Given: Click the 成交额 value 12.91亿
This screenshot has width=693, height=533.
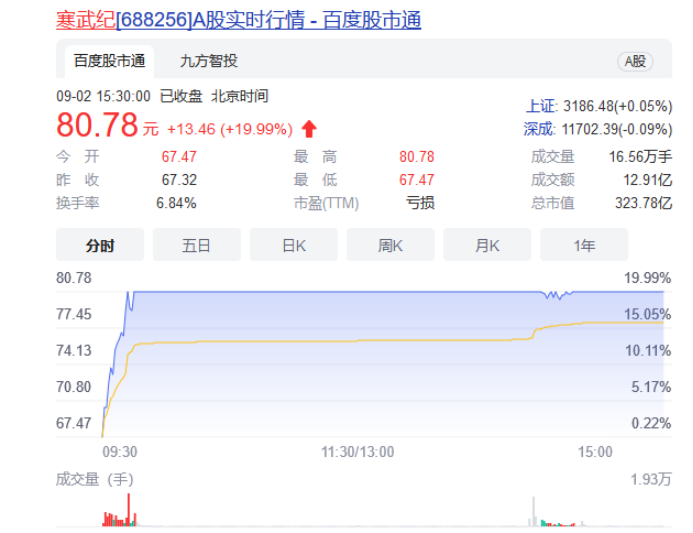Looking at the screenshot, I should pos(647,180).
